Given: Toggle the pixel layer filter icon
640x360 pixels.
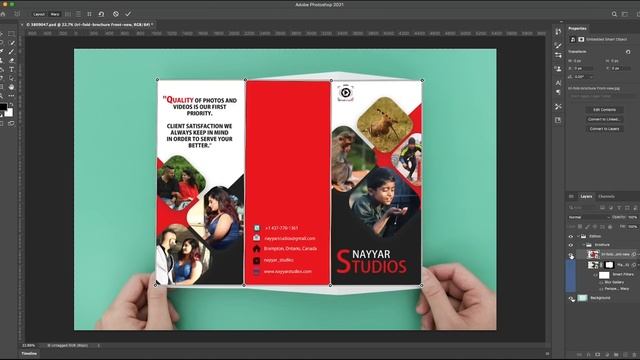Looking at the screenshot, I should 602,208.
